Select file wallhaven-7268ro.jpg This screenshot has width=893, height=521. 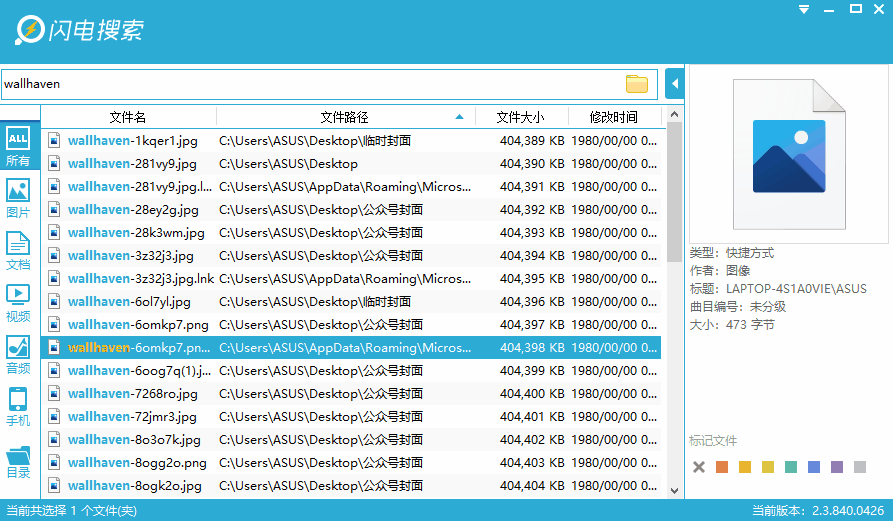[351, 393]
